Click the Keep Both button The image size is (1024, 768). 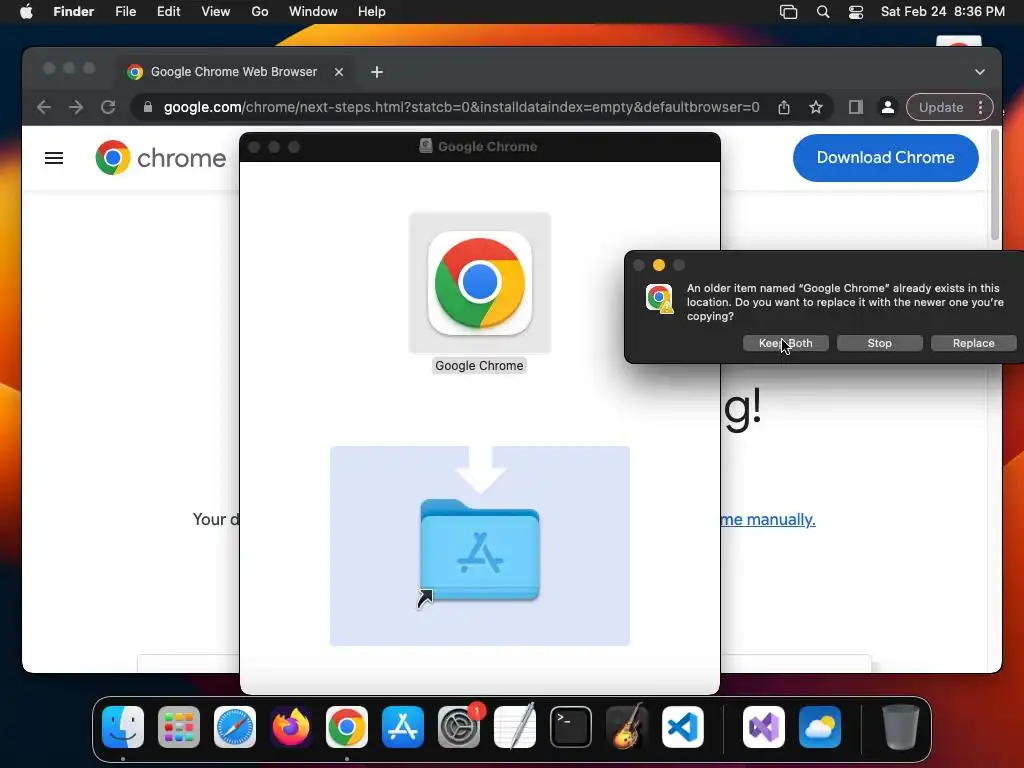point(786,343)
